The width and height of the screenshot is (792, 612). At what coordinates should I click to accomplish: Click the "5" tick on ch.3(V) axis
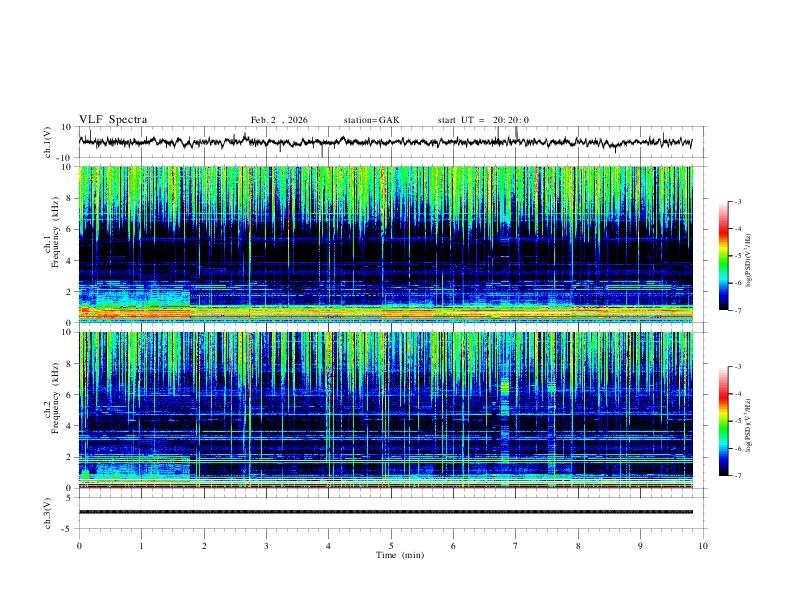click(69, 498)
